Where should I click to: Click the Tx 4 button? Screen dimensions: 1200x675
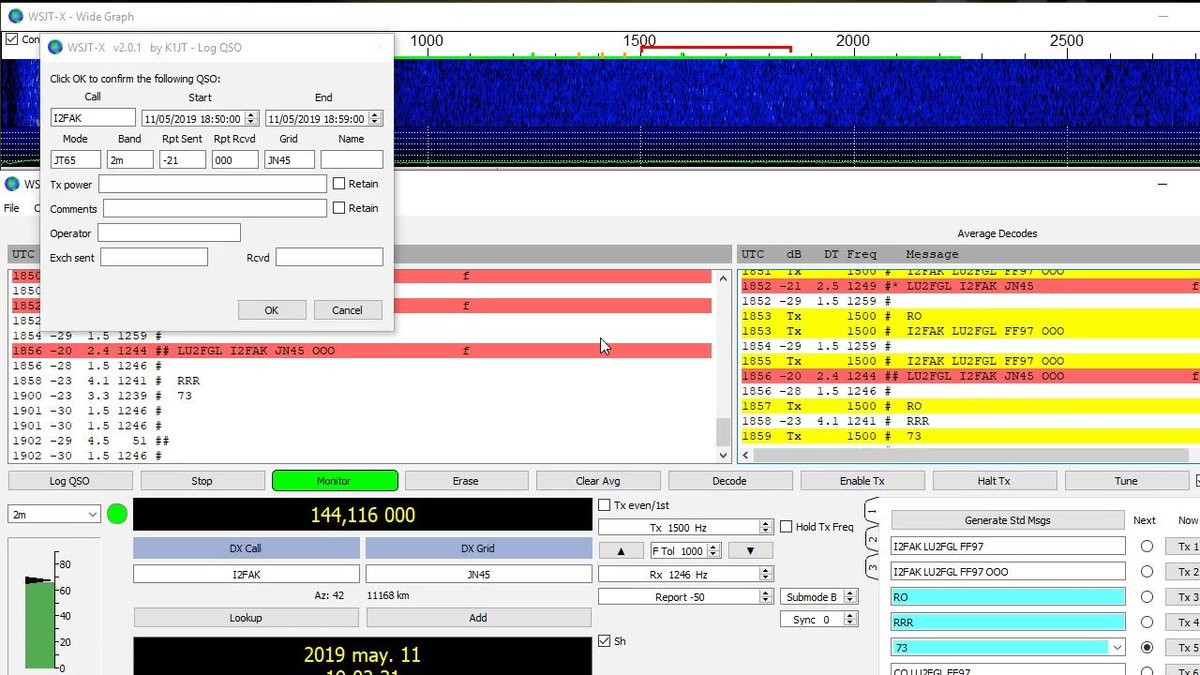(x=1186, y=622)
